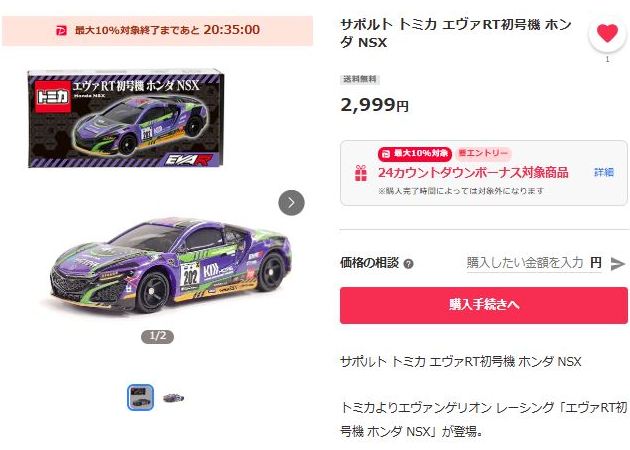Click the 1/2 image counter indicator
The height and width of the screenshot is (450, 630).
tap(158, 336)
